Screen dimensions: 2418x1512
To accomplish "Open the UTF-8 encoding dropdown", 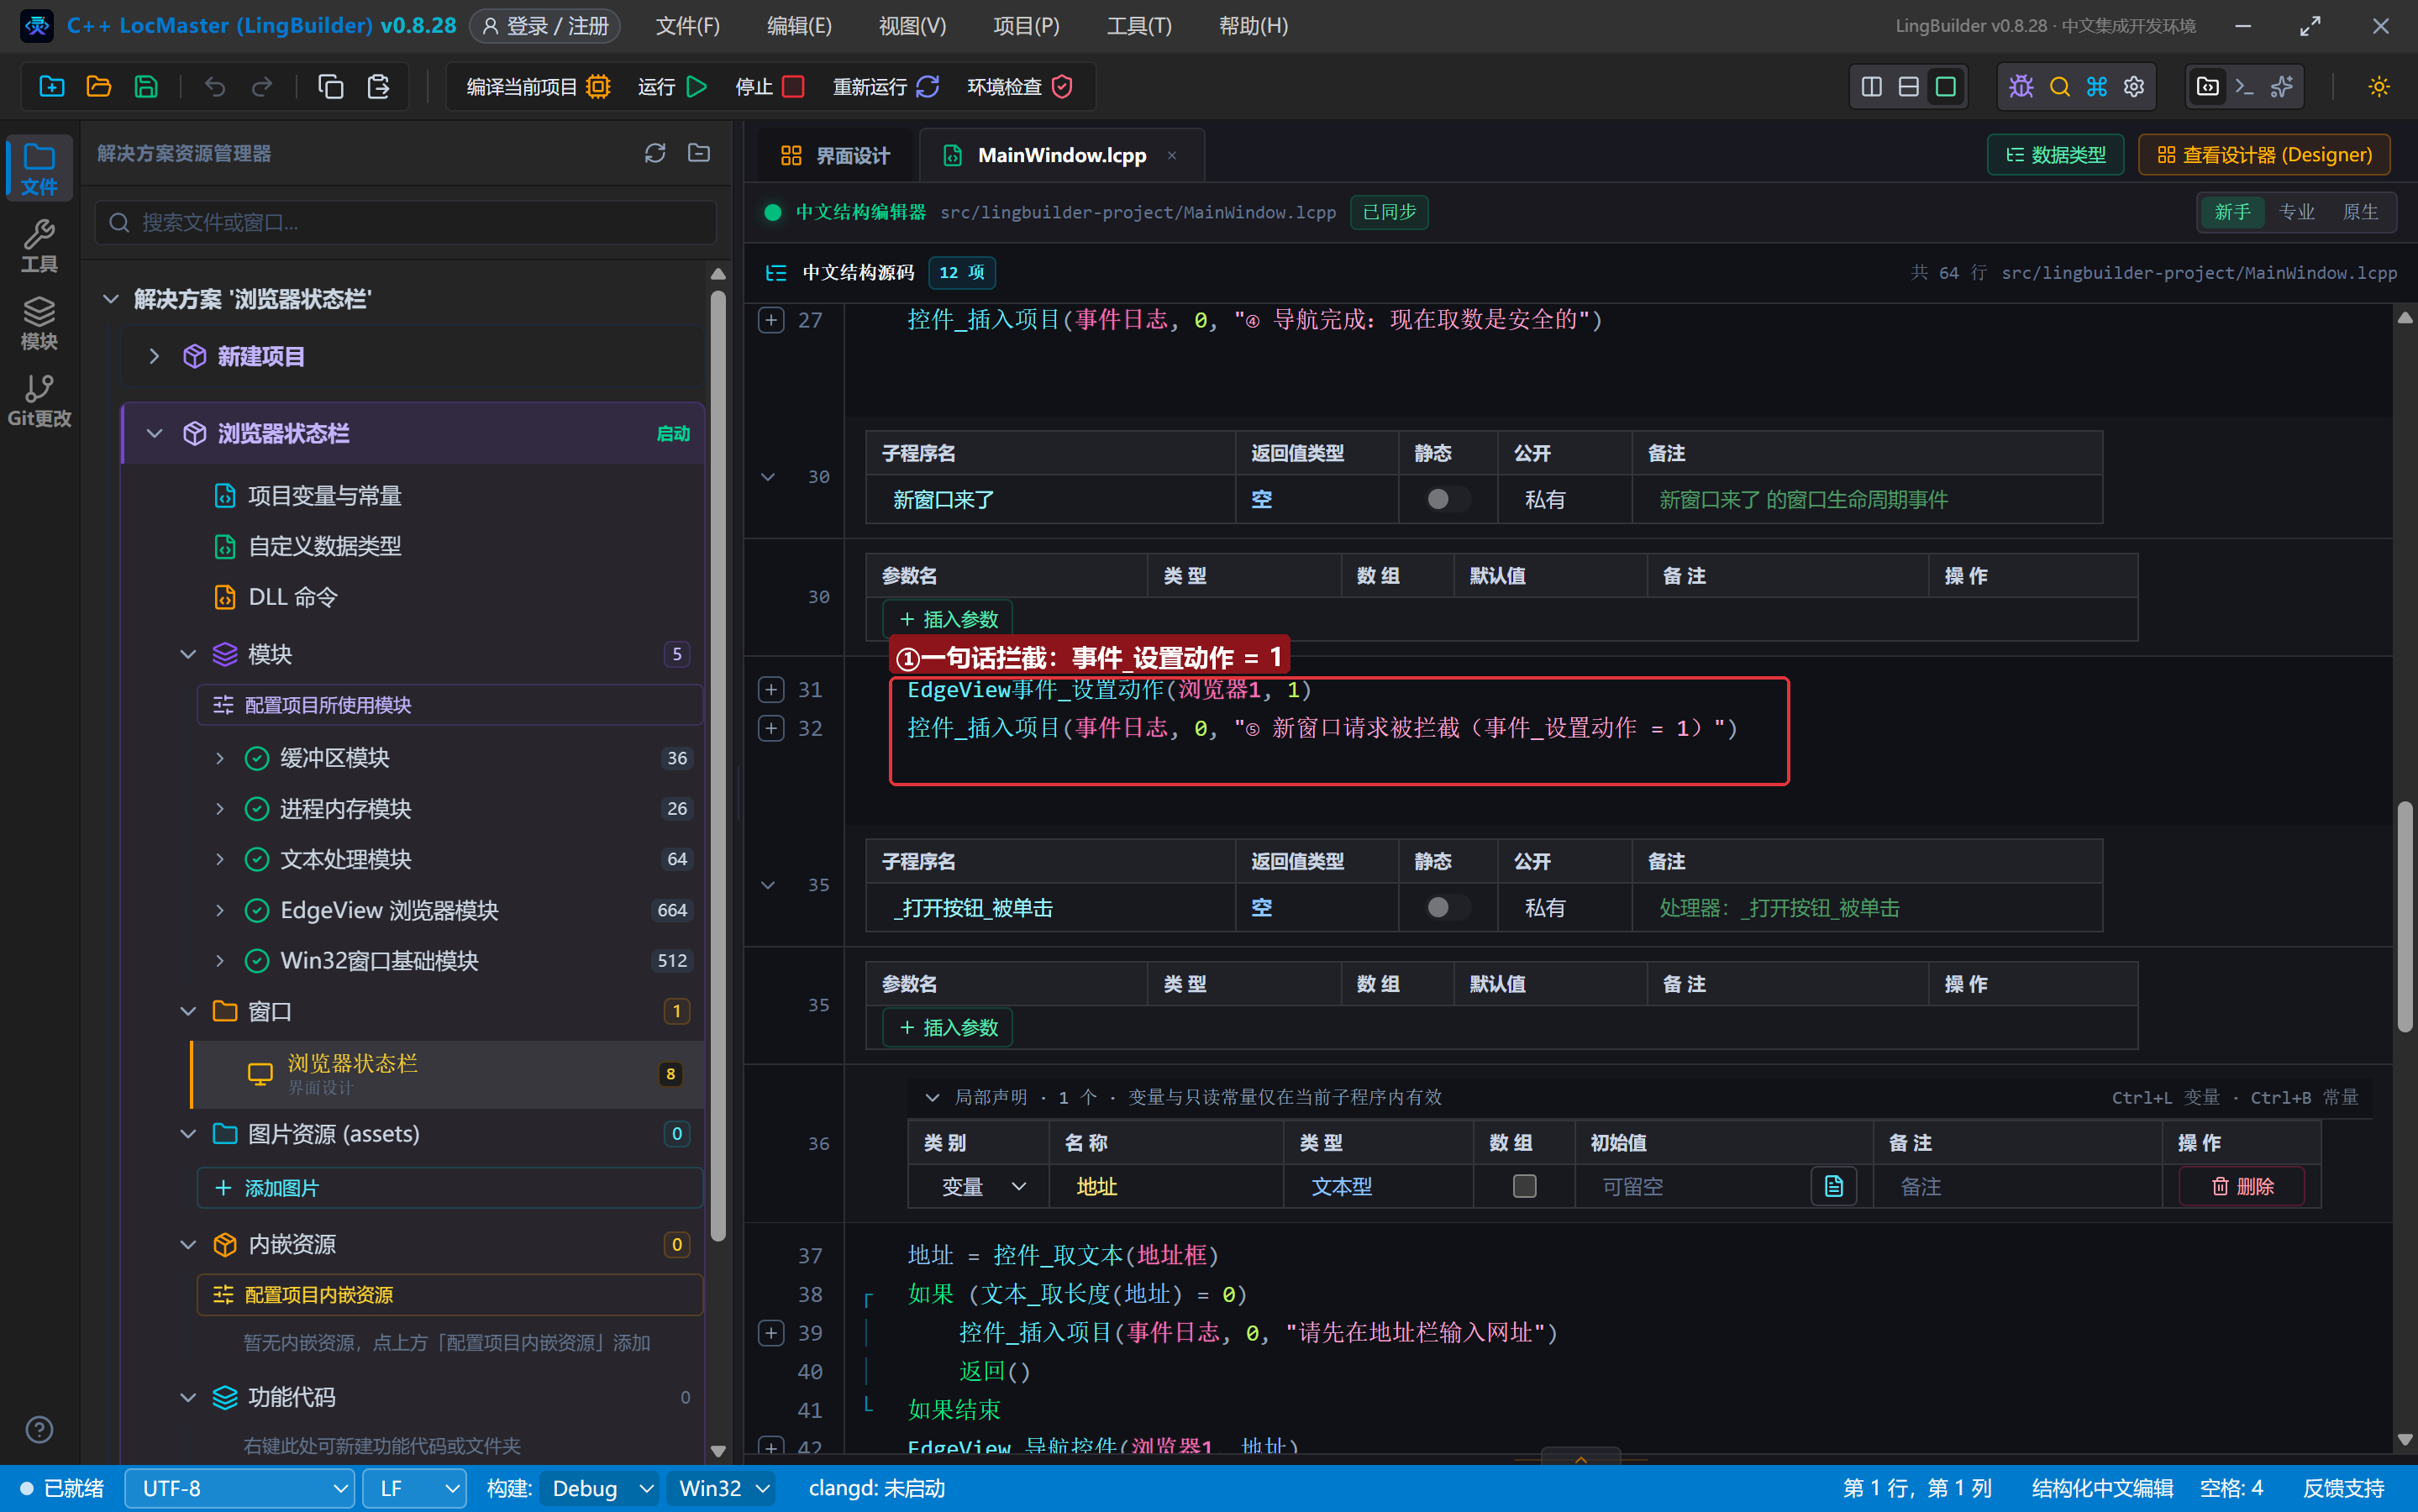I will tap(240, 1488).
